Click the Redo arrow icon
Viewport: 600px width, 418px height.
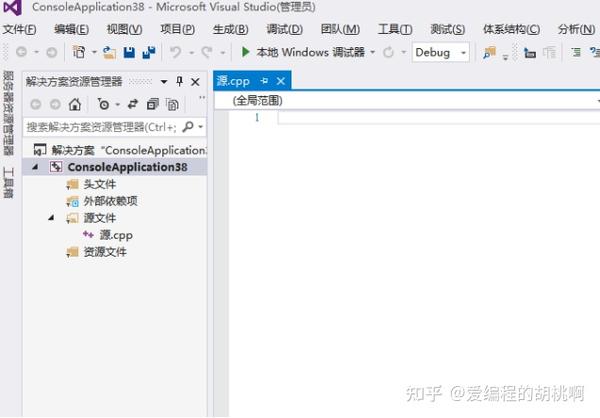pos(207,52)
